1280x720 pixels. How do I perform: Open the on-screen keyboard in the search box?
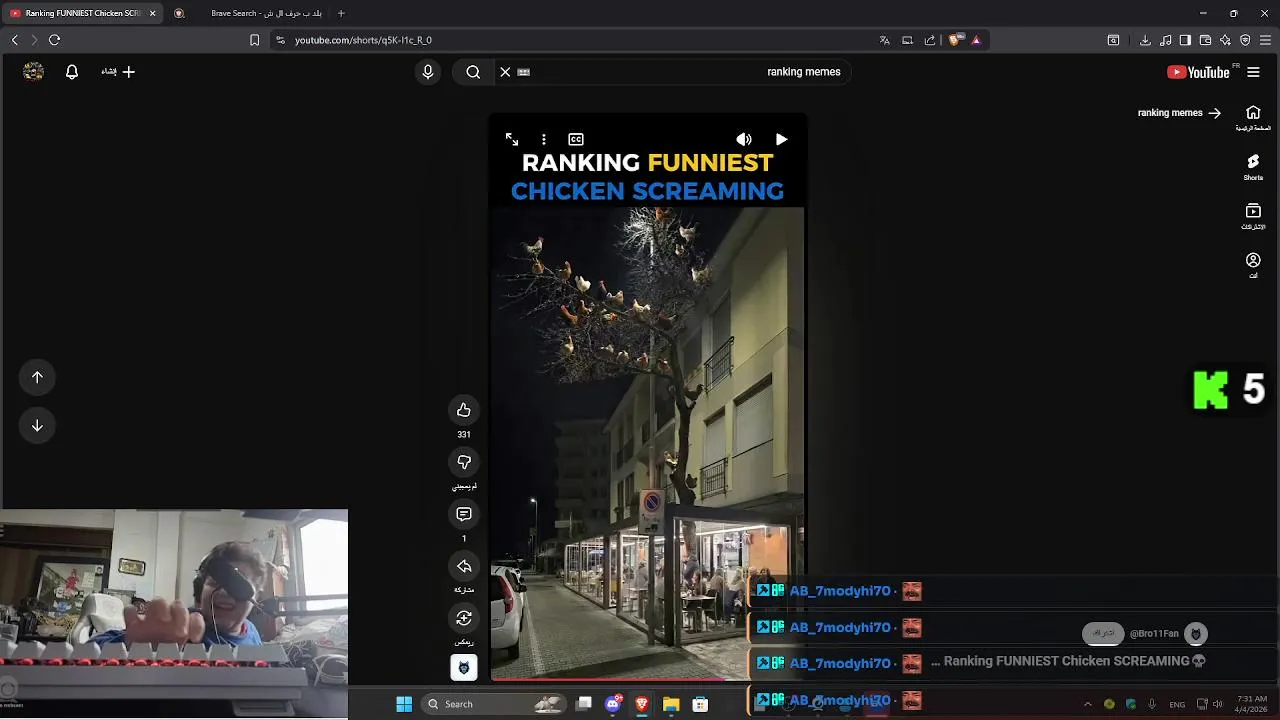[523, 72]
